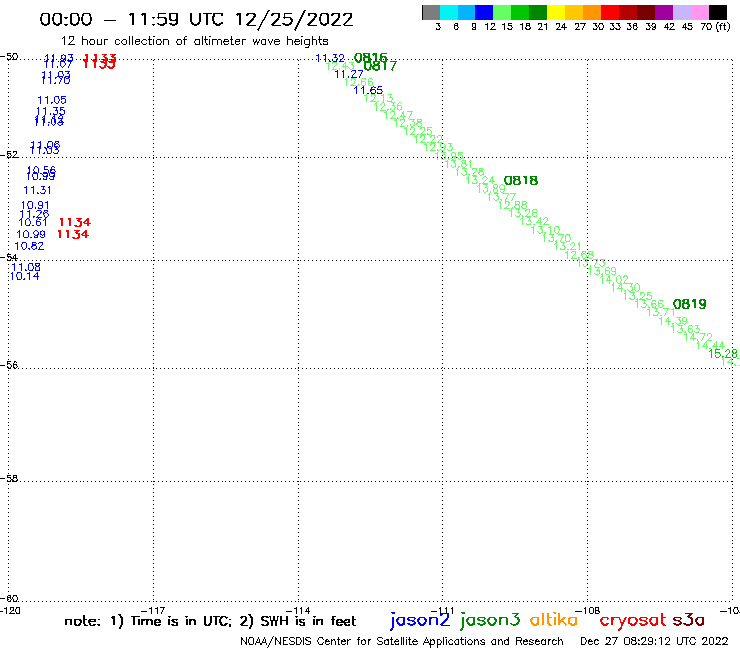The image size is (740, 650).
Task: Select the red 1134 marker beside 10.99
Action: (x=73, y=234)
